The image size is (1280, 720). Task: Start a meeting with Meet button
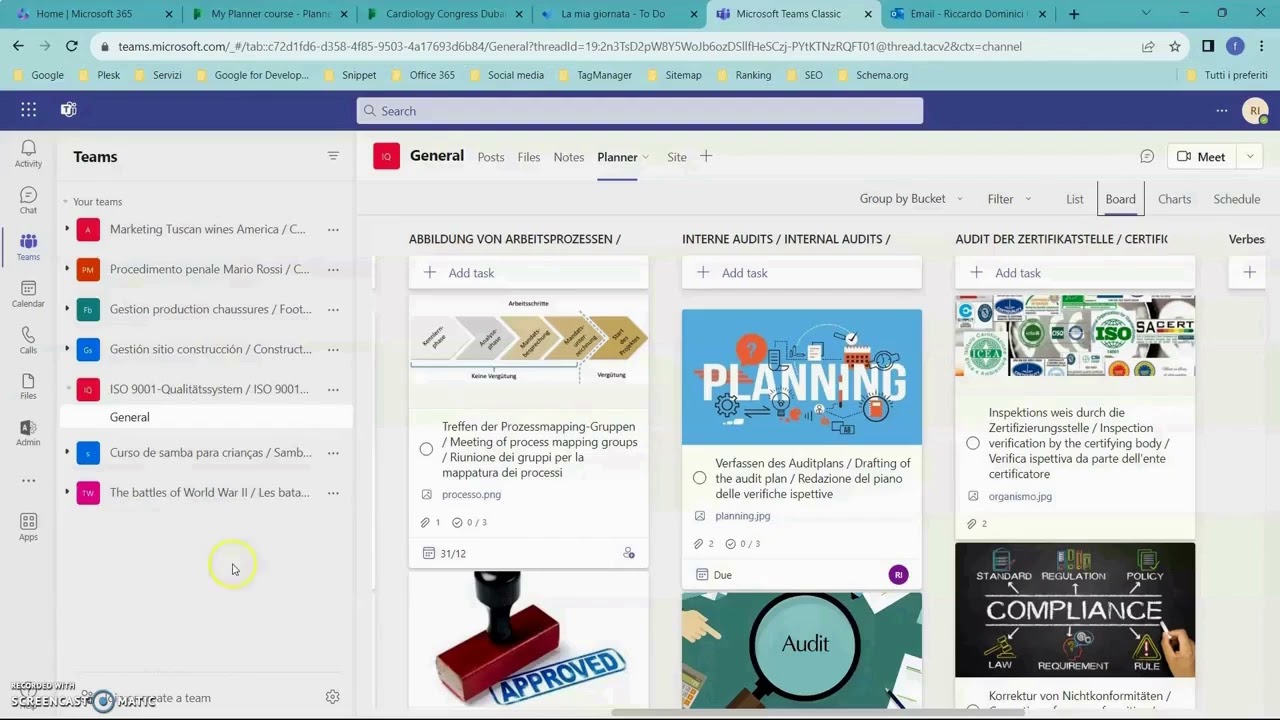(x=1202, y=156)
